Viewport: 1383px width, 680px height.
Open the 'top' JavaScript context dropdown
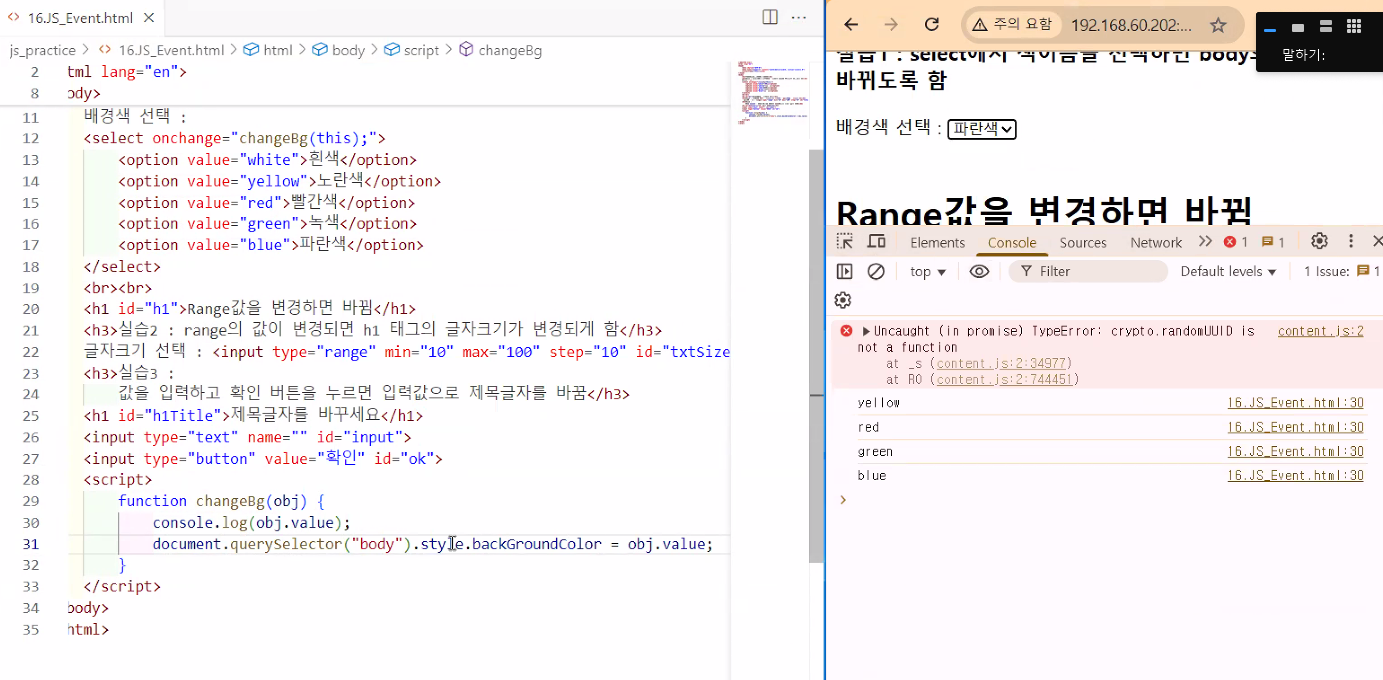click(x=928, y=271)
